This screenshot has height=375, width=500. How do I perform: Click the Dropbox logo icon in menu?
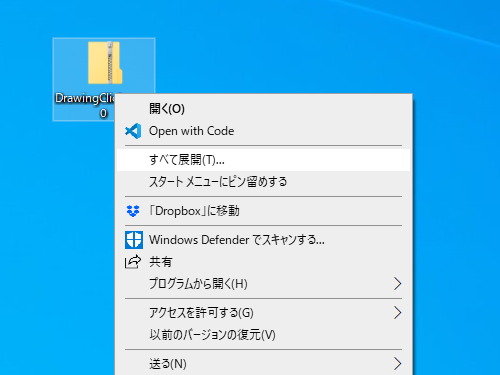click(x=133, y=211)
